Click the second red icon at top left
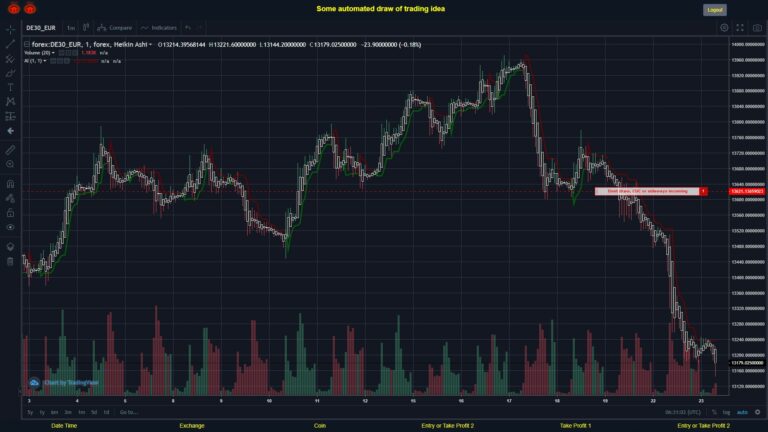The image size is (768, 432). tap(30, 8)
